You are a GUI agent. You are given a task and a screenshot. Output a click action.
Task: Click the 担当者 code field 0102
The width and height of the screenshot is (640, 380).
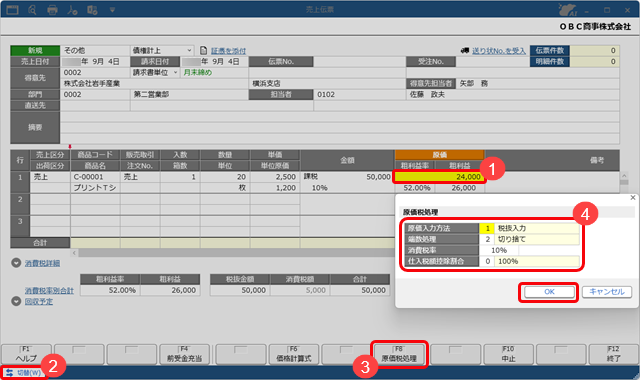(360, 95)
